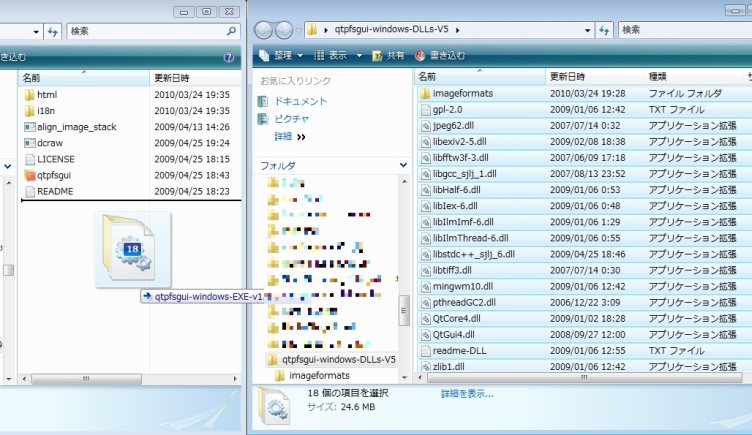
Task: Click the i18n folder icon in left window
Action: pos(29,111)
